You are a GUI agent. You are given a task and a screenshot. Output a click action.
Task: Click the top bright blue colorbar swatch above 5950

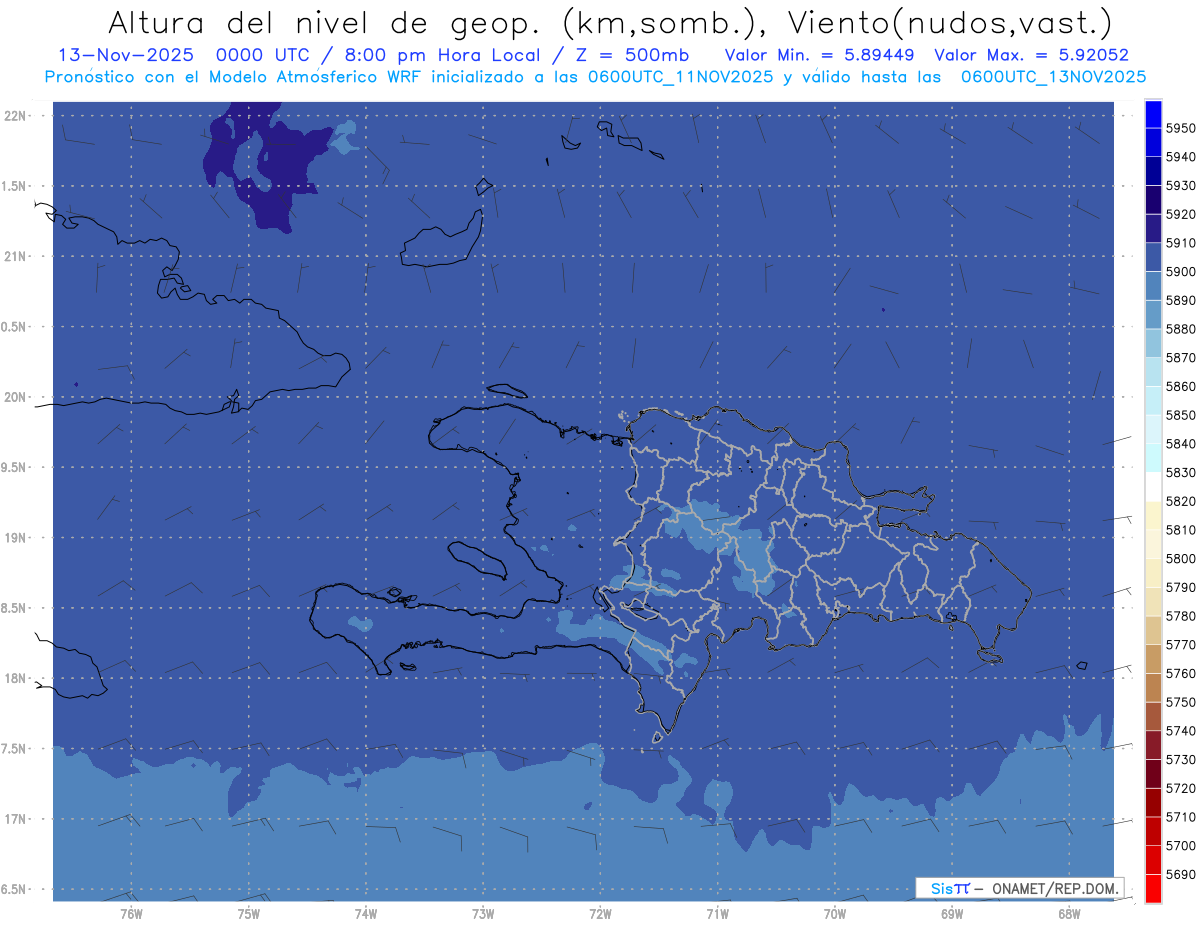1153,114
